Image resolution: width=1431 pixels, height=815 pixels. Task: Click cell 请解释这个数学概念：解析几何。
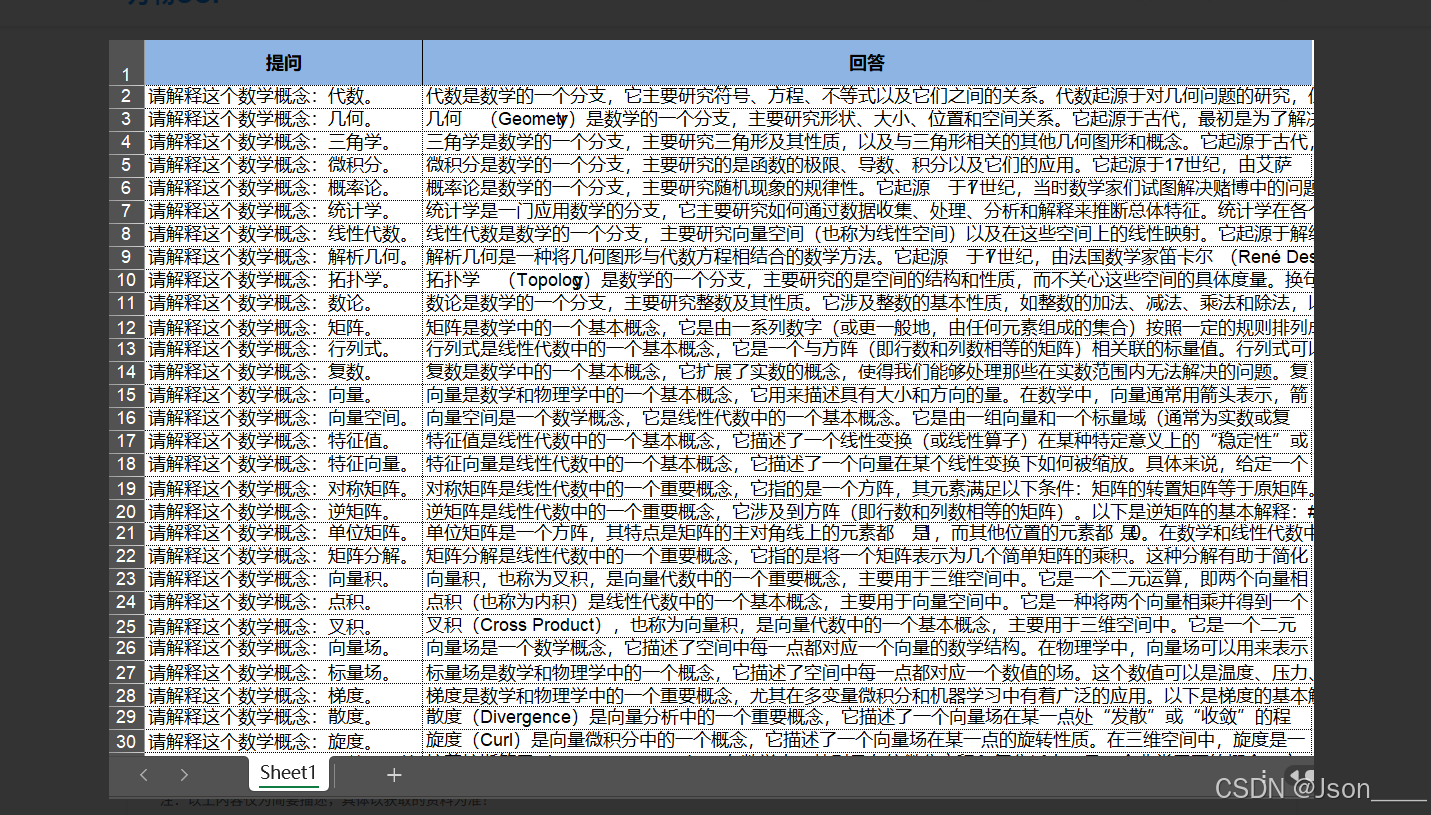coord(283,257)
